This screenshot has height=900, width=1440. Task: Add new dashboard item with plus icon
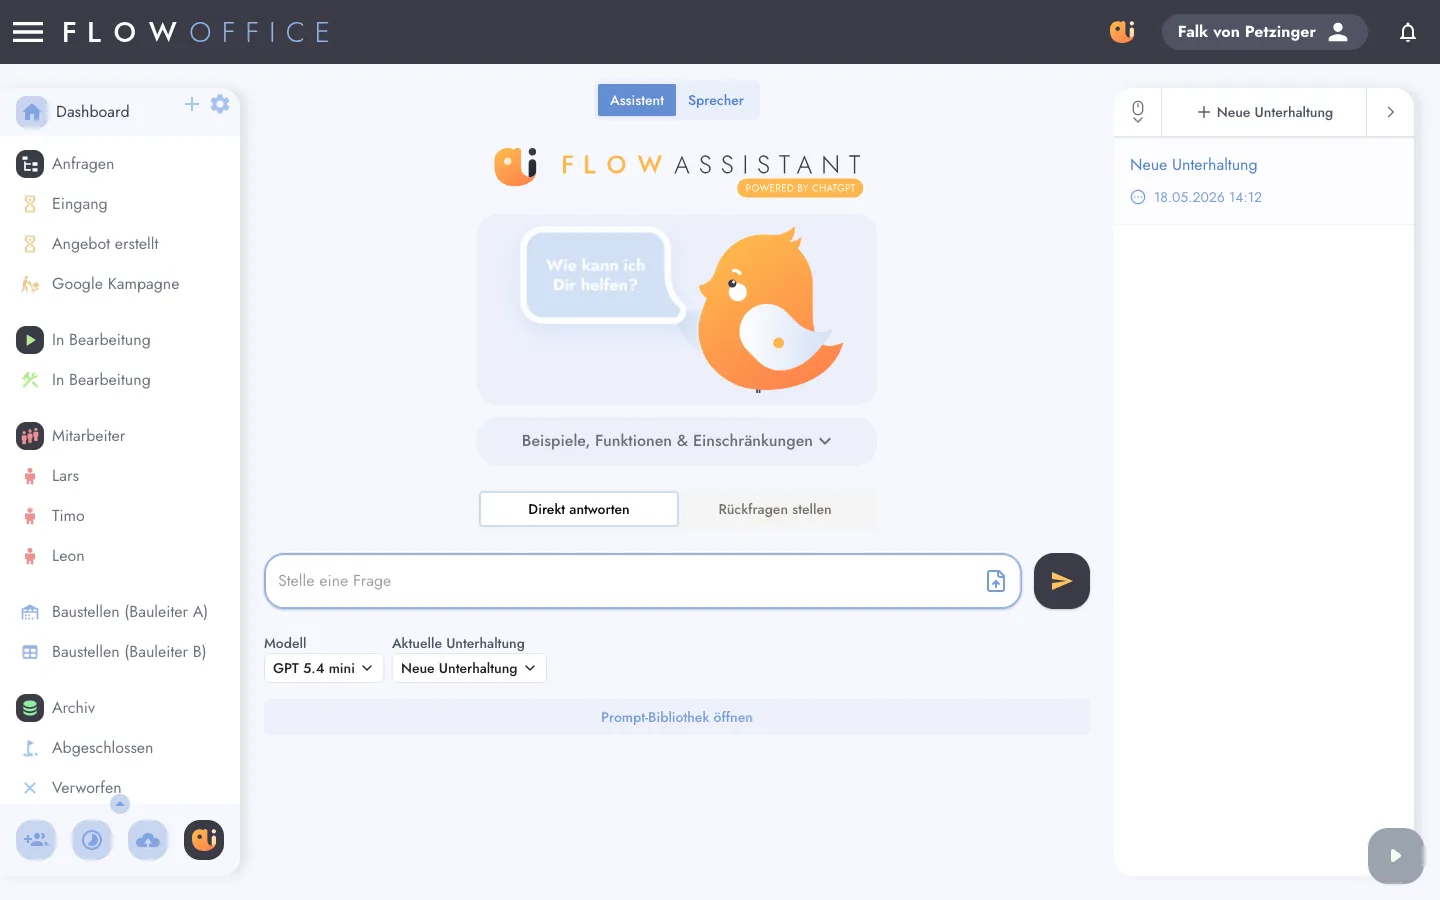[192, 104]
